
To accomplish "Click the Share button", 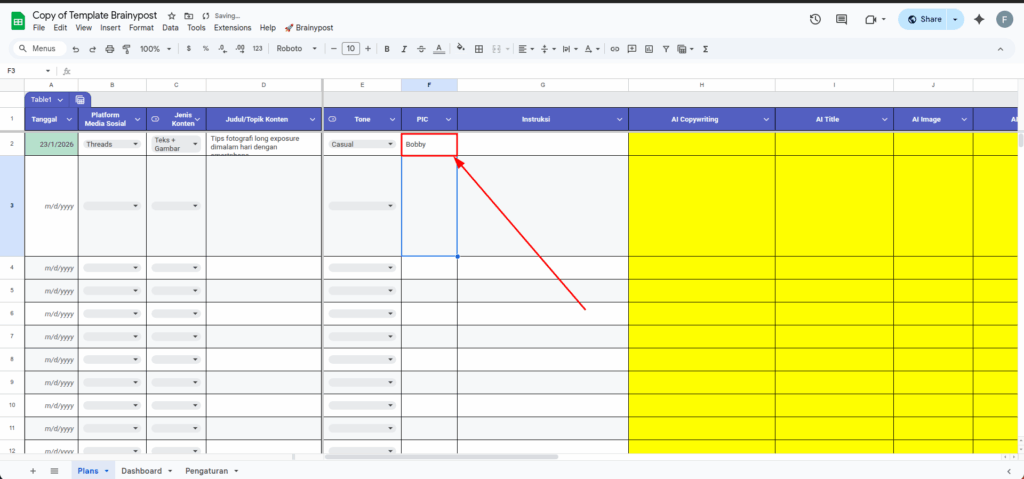I will 923,19.
